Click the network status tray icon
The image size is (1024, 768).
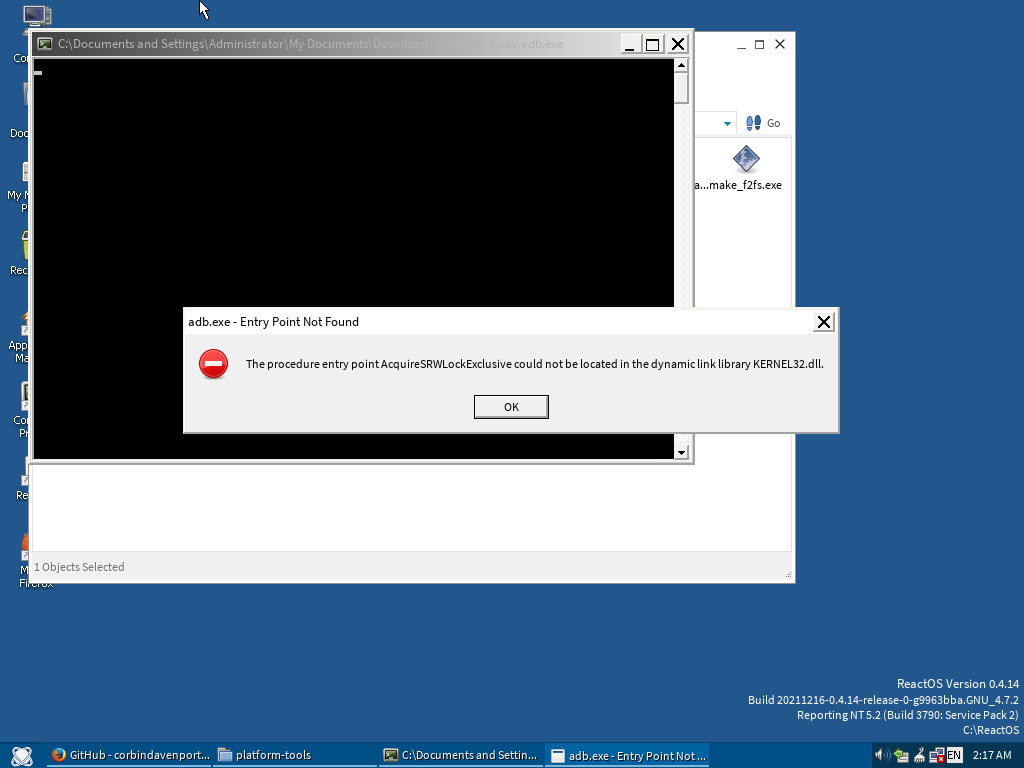937,754
